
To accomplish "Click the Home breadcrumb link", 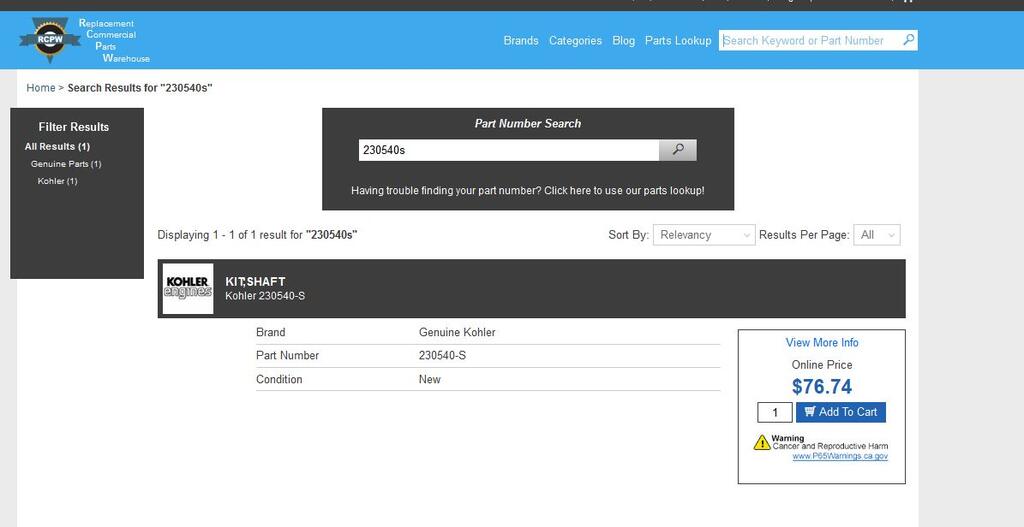I will coord(40,88).
